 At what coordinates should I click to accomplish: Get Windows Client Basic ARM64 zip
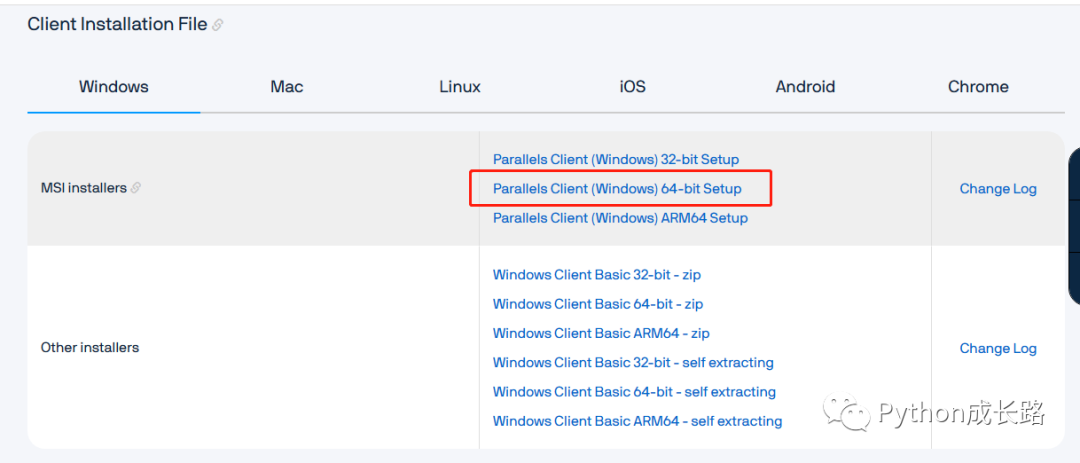pyautogui.click(x=601, y=333)
